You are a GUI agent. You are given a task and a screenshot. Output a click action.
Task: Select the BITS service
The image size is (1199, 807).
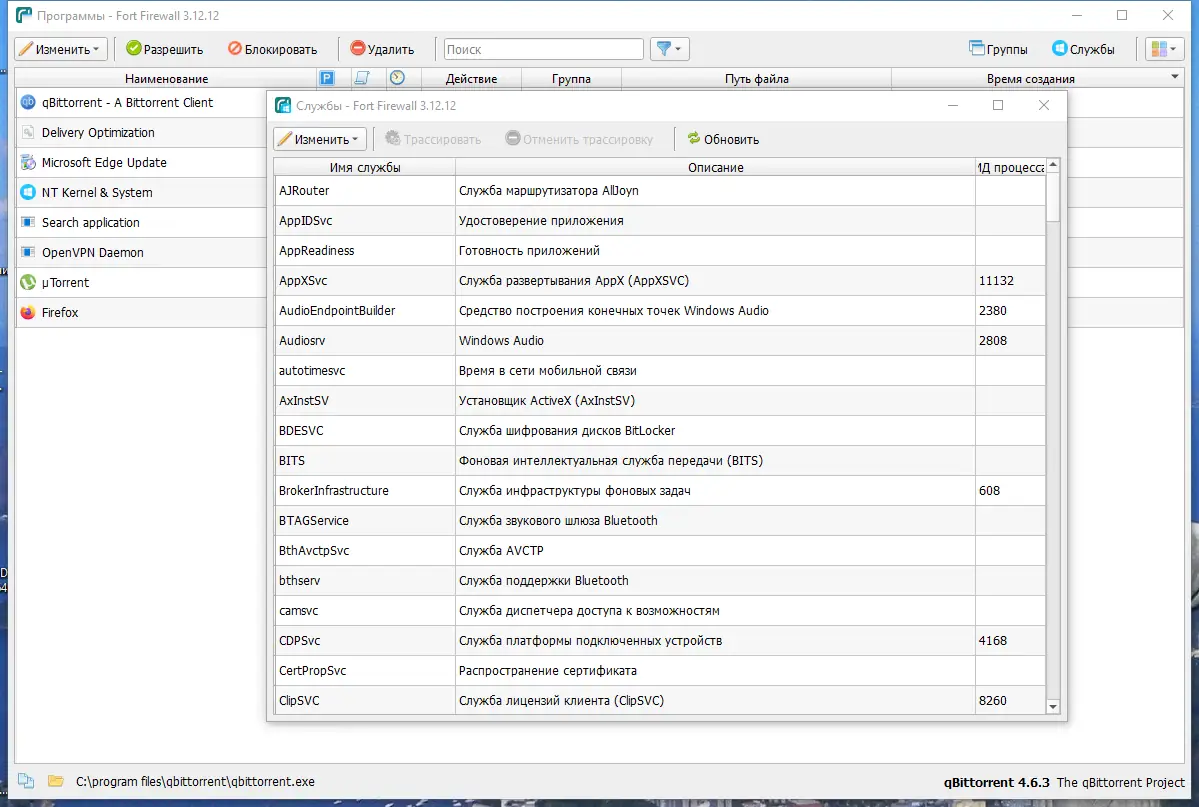659,460
